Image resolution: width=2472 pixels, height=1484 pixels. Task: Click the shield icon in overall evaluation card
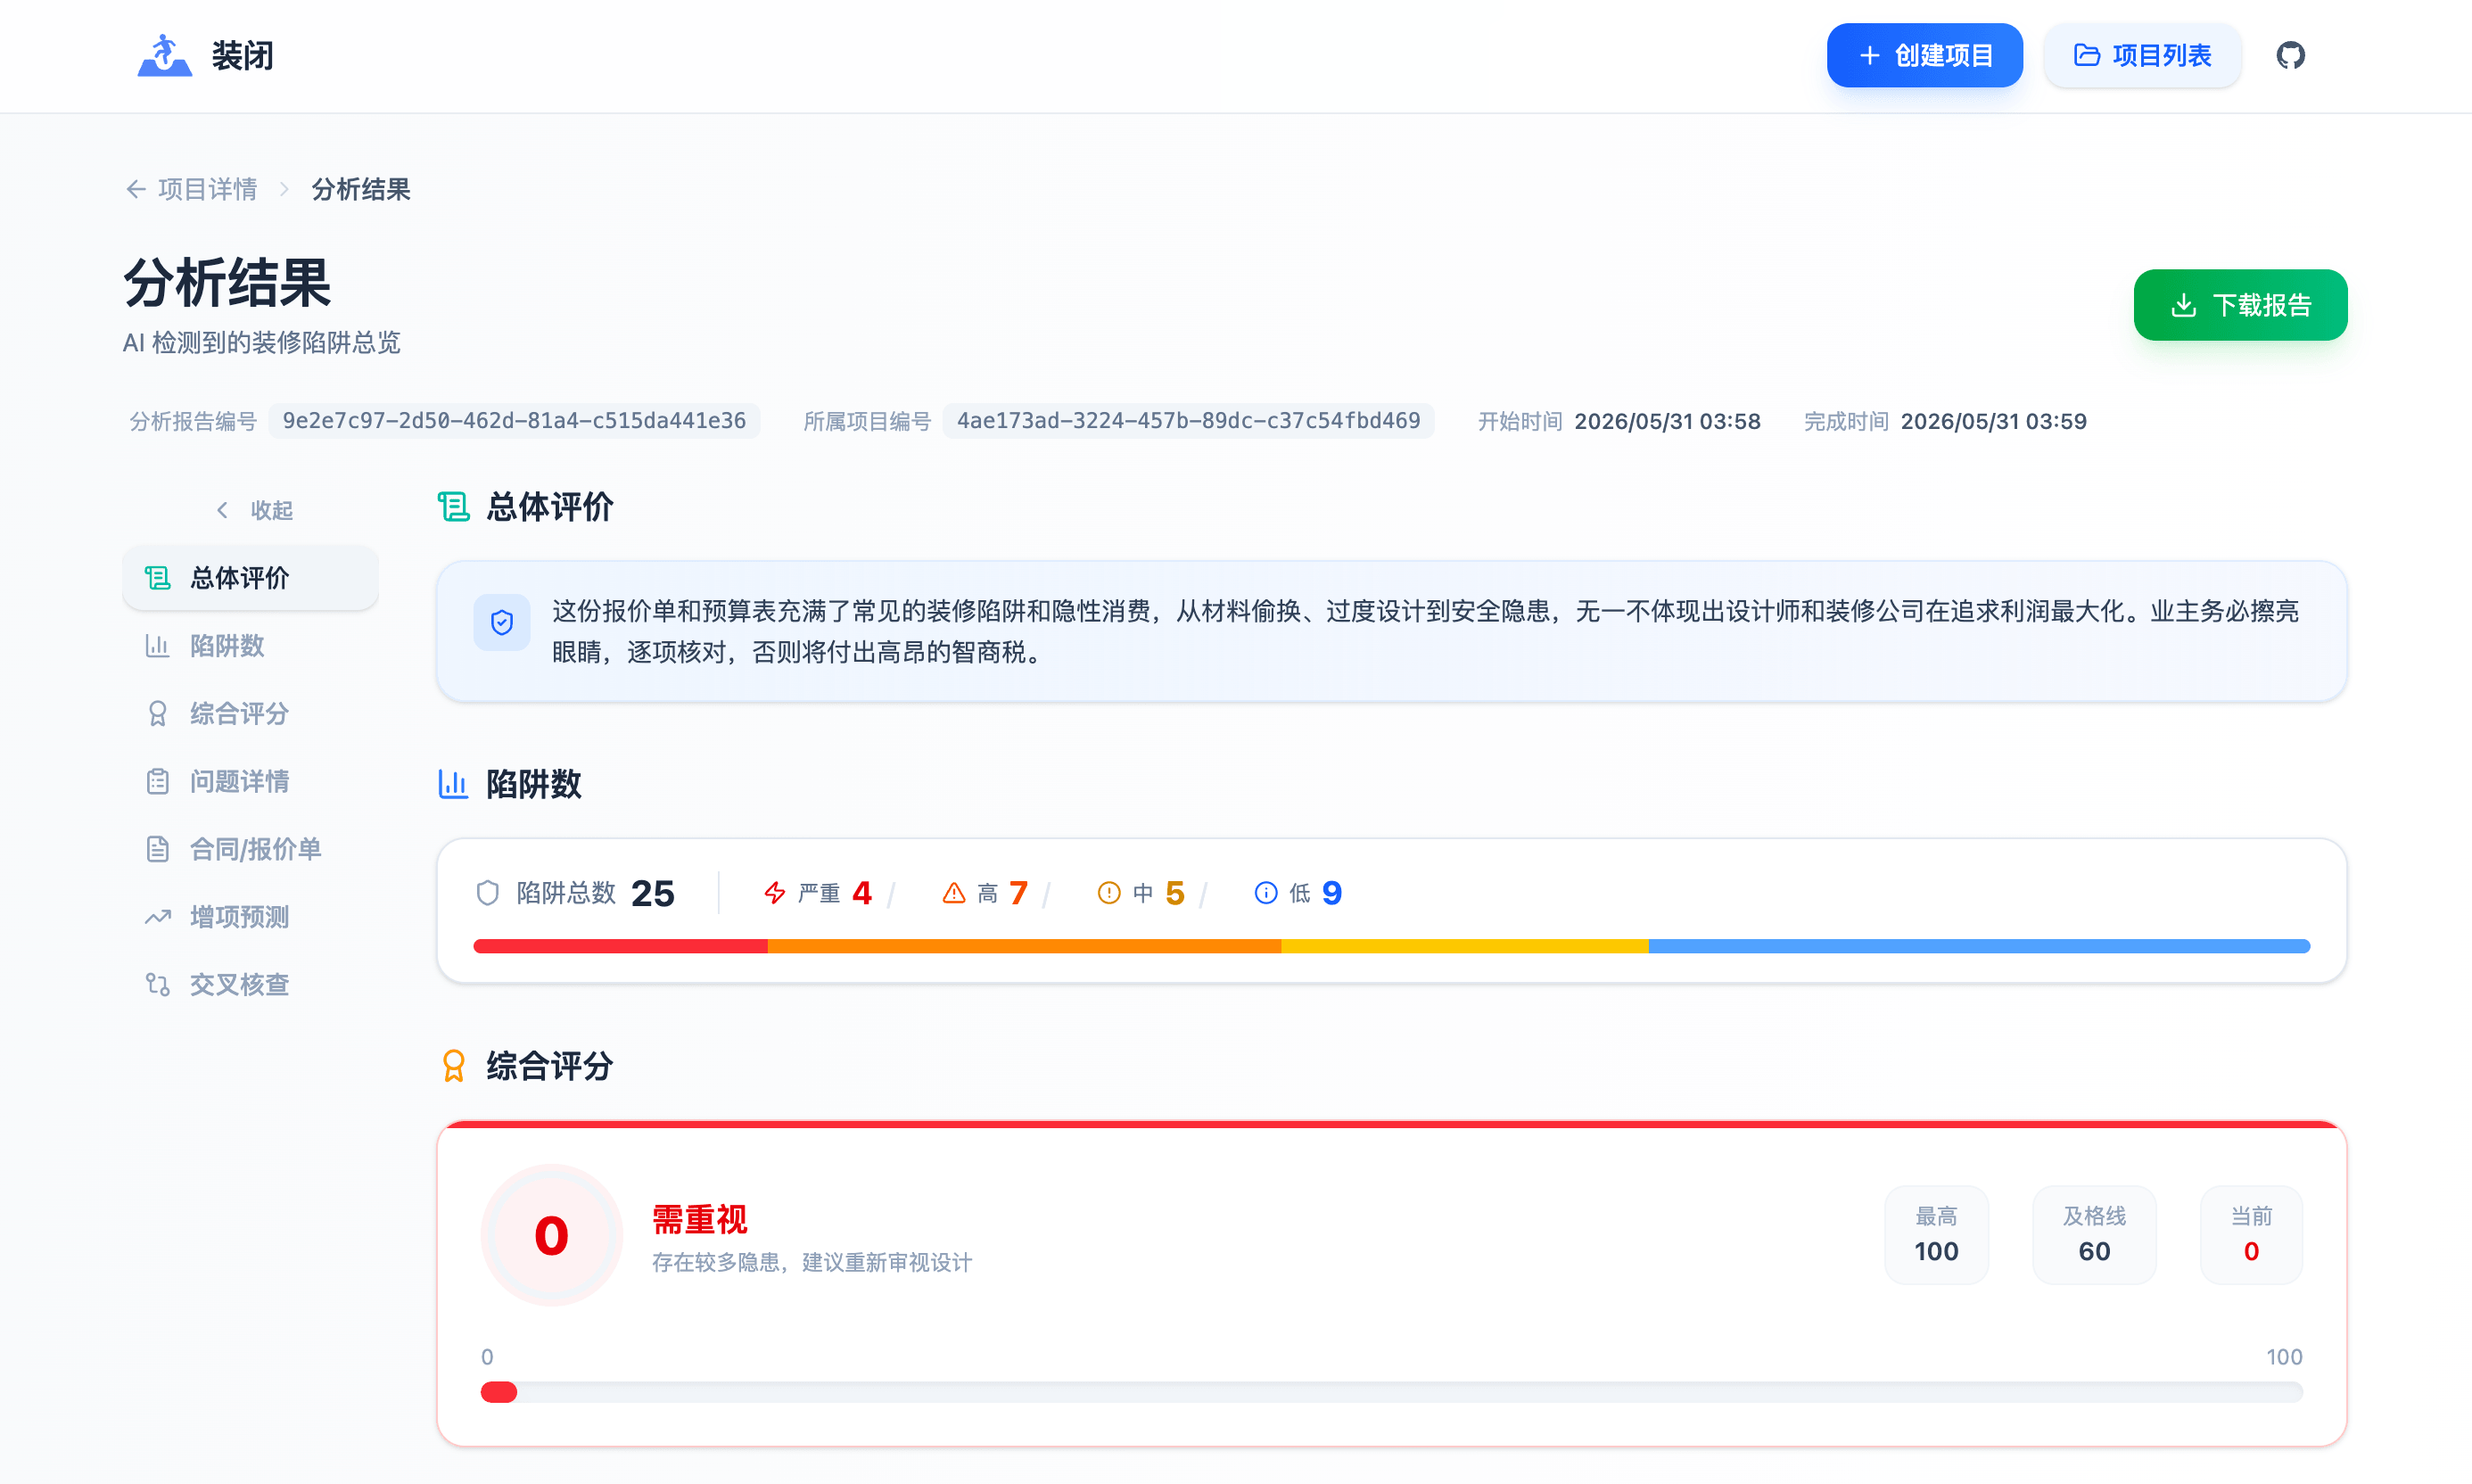pyautogui.click(x=502, y=623)
